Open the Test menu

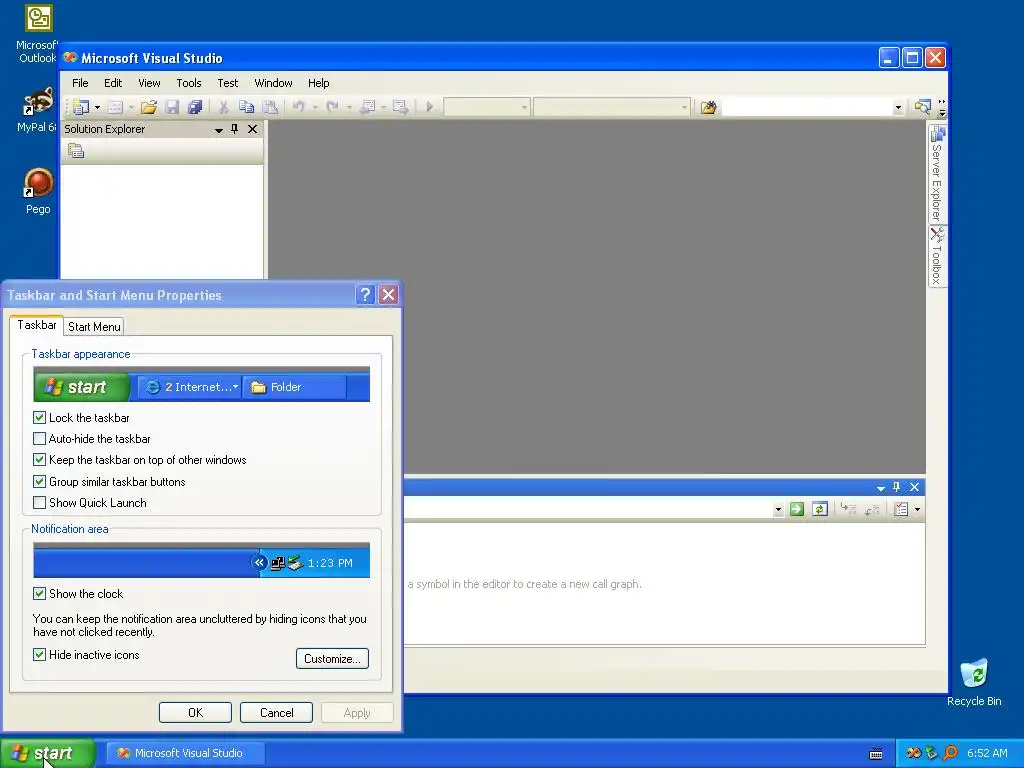tap(228, 83)
